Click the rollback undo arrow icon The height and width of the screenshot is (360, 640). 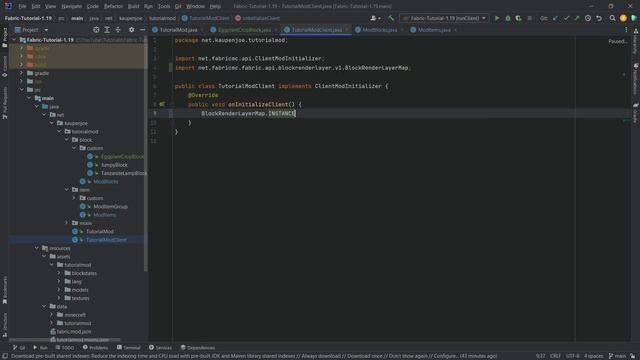click(599, 18)
